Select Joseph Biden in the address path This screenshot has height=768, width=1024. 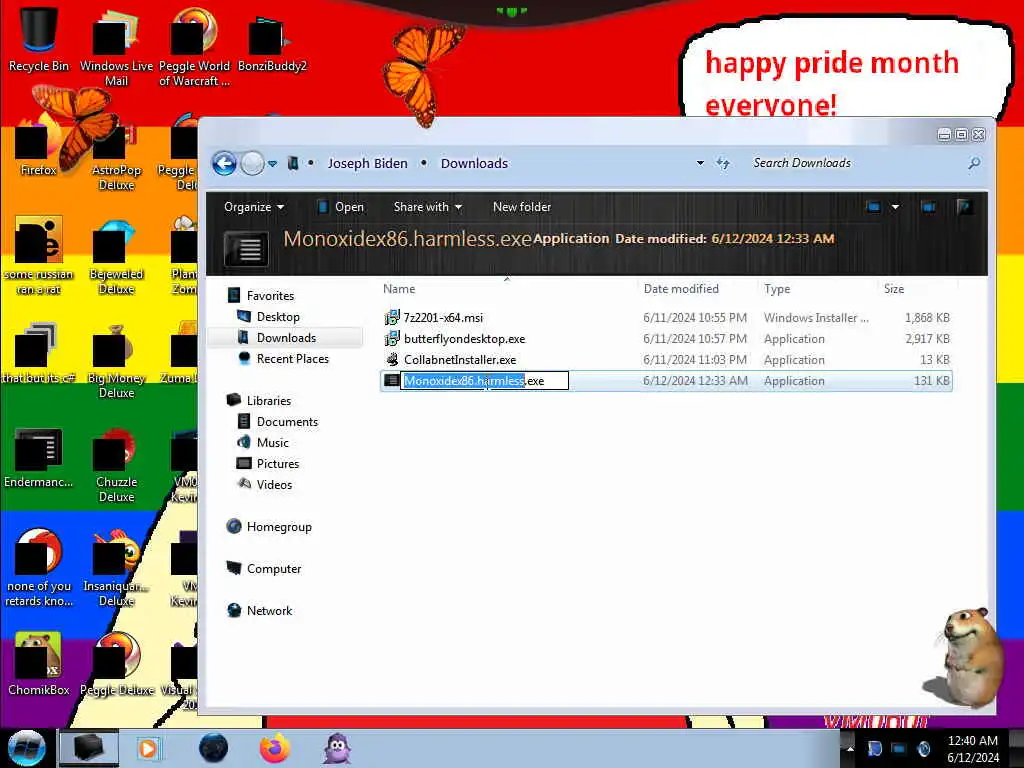[367, 163]
